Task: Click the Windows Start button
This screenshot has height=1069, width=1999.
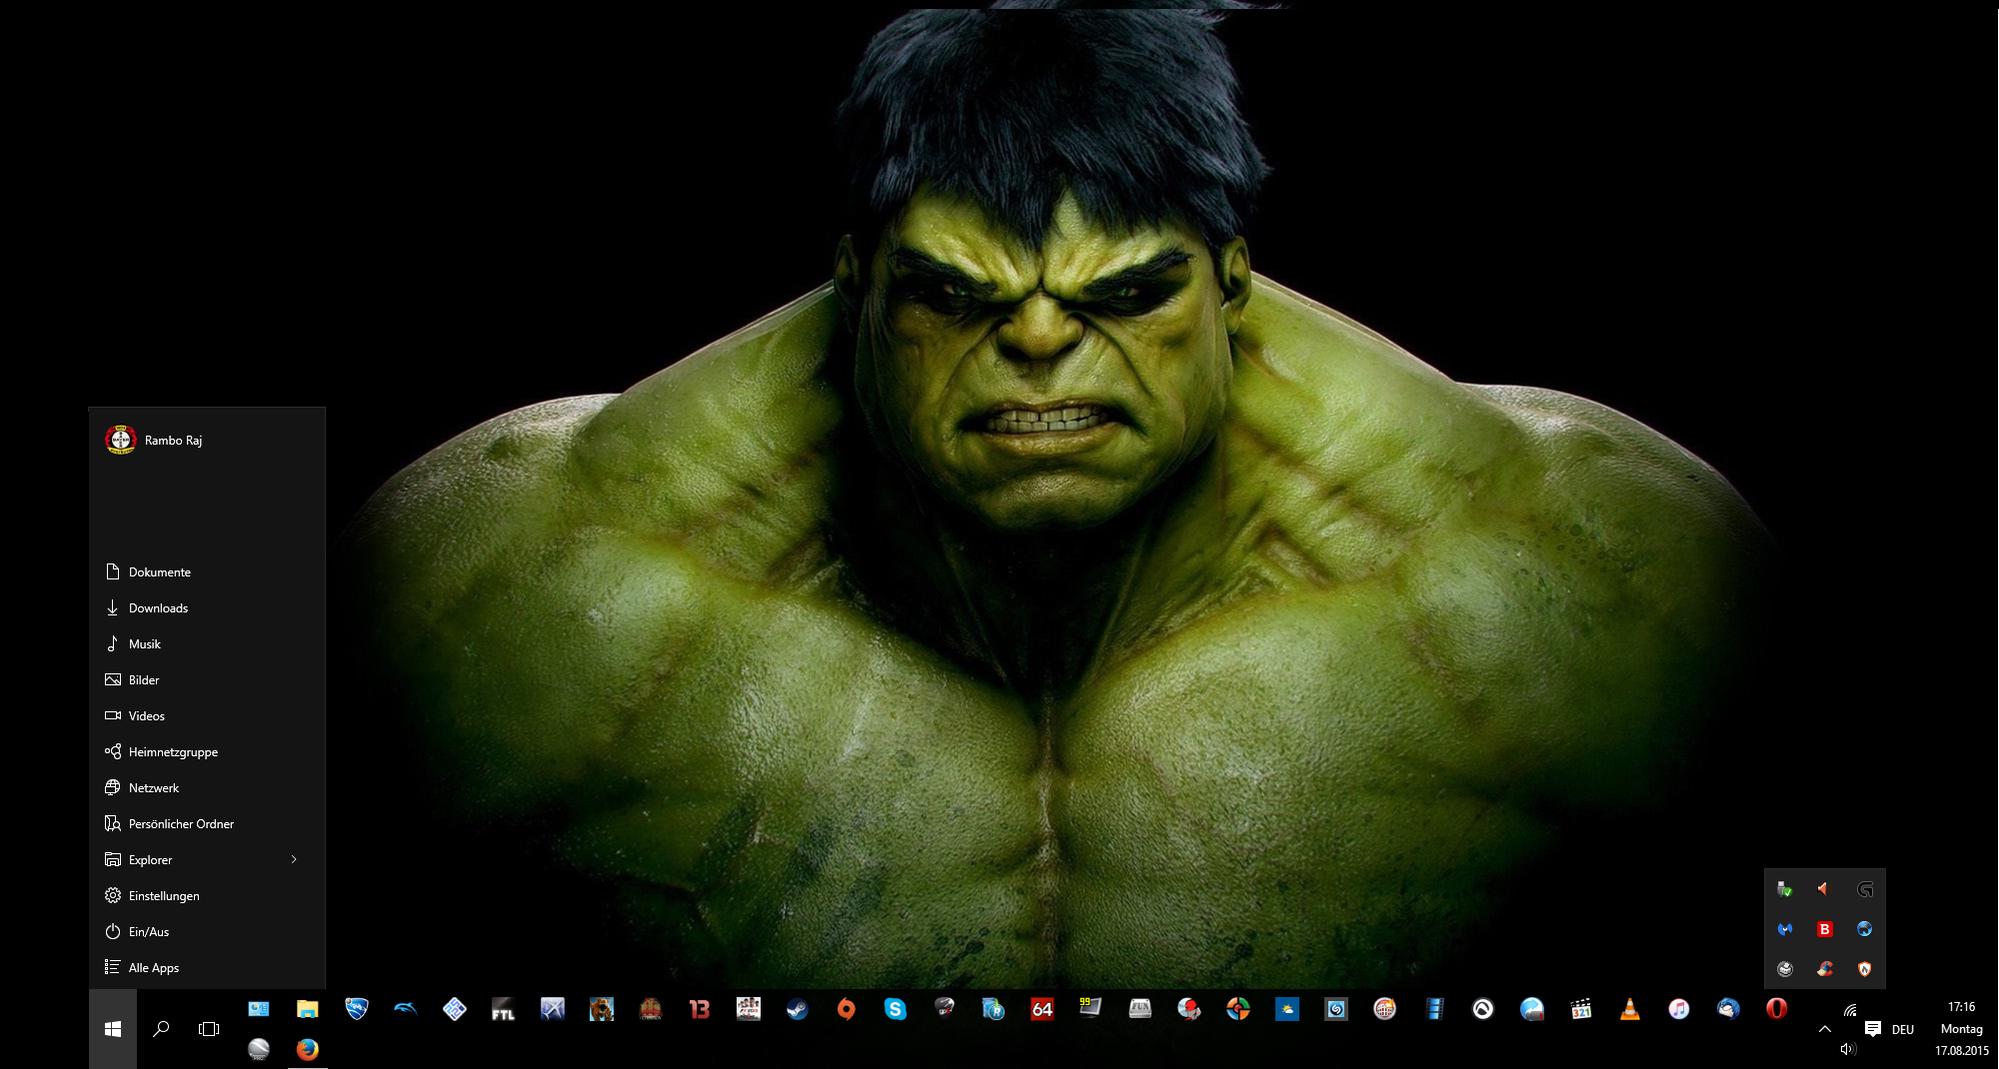Action: (x=113, y=1029)
